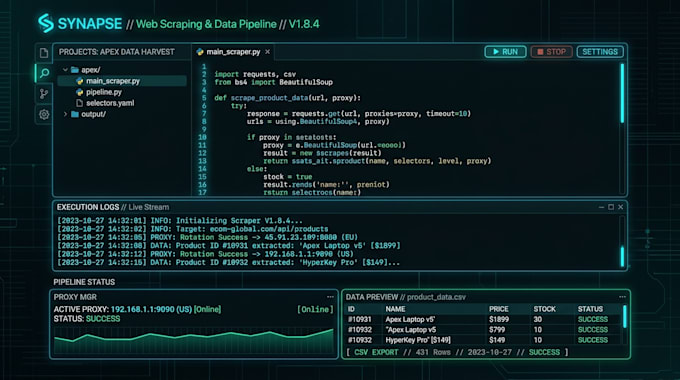
Task: Click line number 10 in the gutter
Action: (x=202, y=137)
